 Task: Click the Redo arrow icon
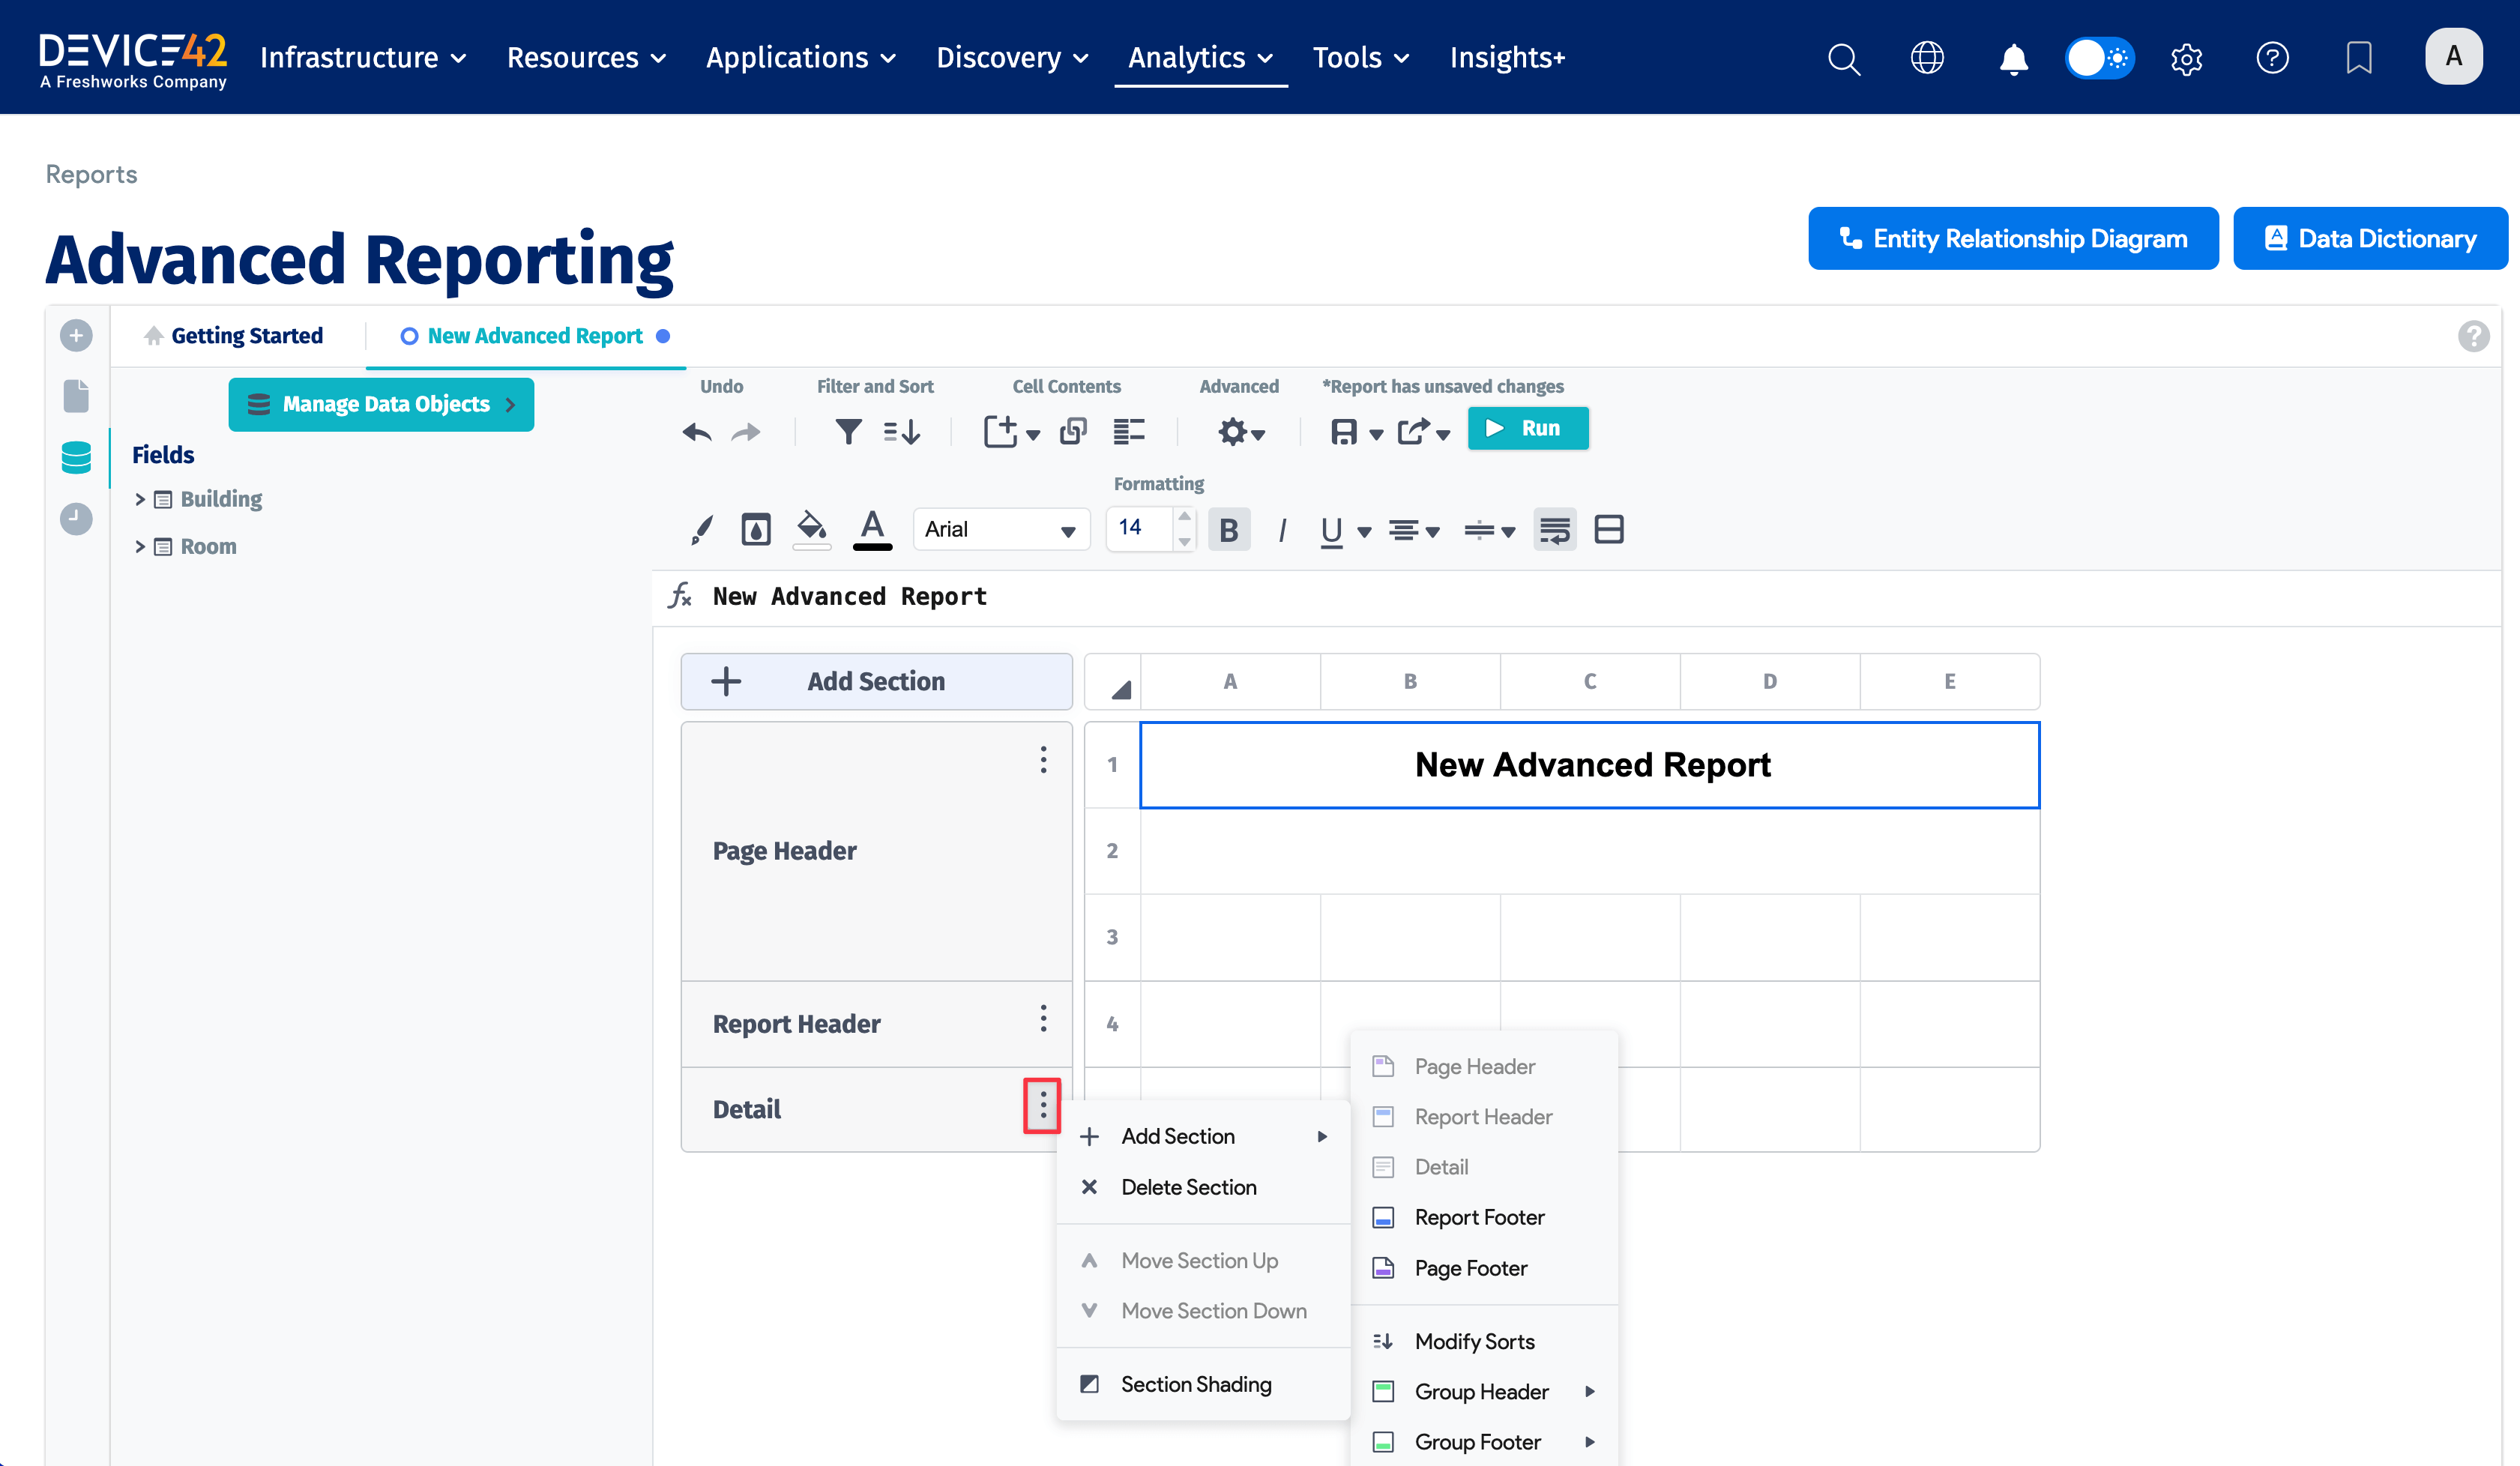(x=746, y=432)
